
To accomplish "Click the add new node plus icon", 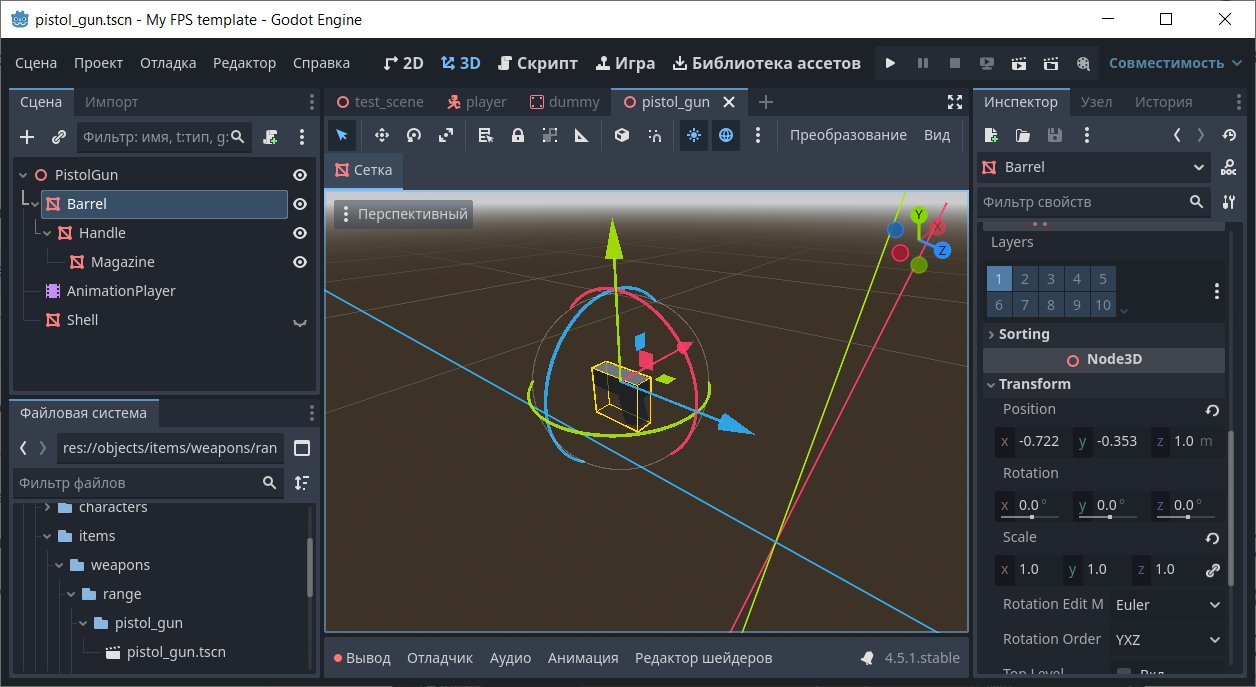I will point(27,137).
